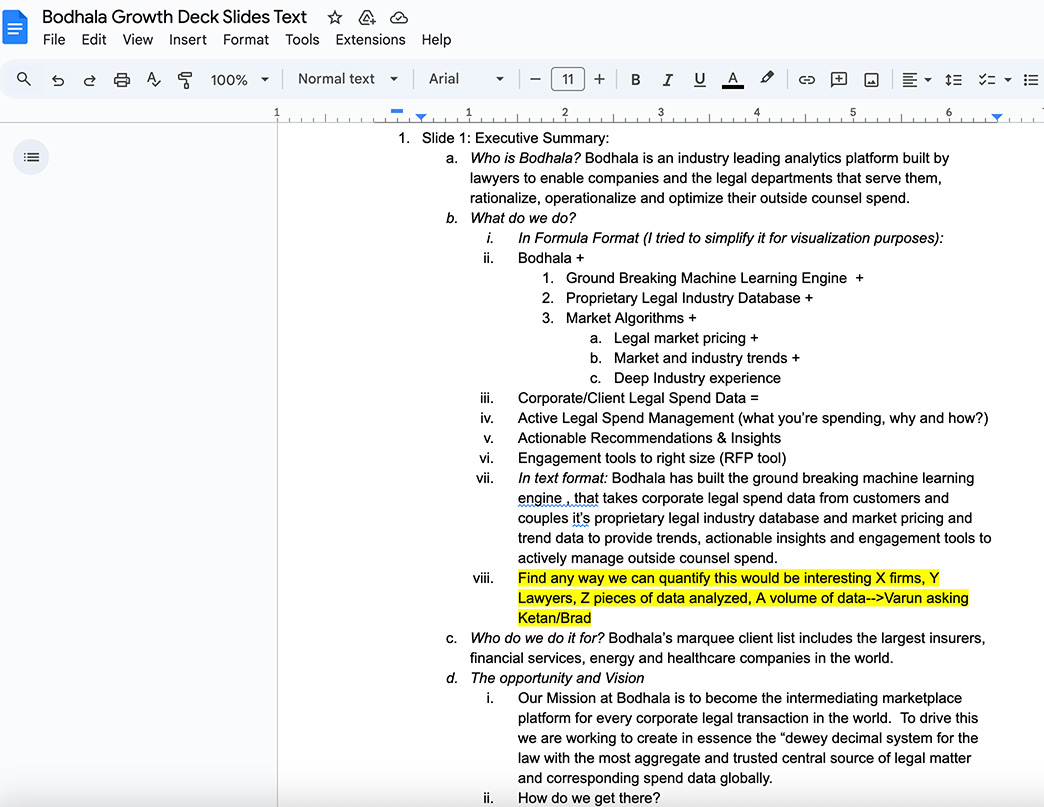1044x807 pixels.
Task: Show document outline panel
Action: click(31, 157)
